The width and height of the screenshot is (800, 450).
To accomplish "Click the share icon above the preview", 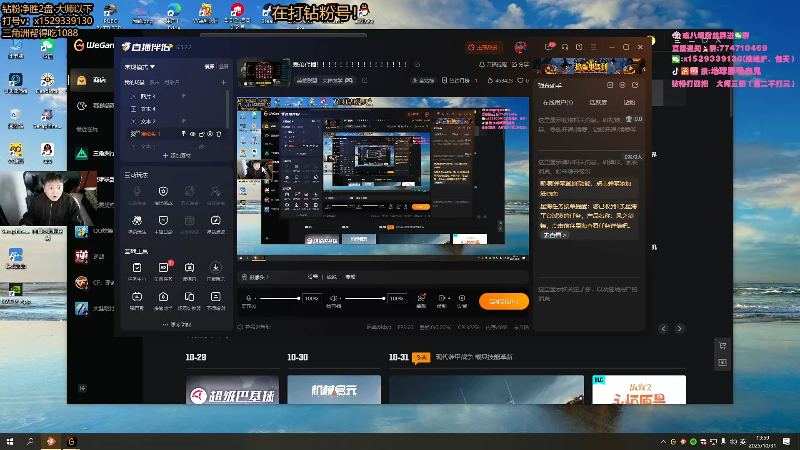I will coord(520,65).
